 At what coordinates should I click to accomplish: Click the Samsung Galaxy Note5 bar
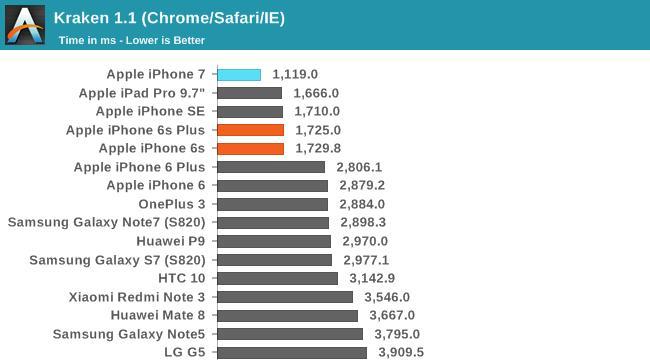click(290, 334)
